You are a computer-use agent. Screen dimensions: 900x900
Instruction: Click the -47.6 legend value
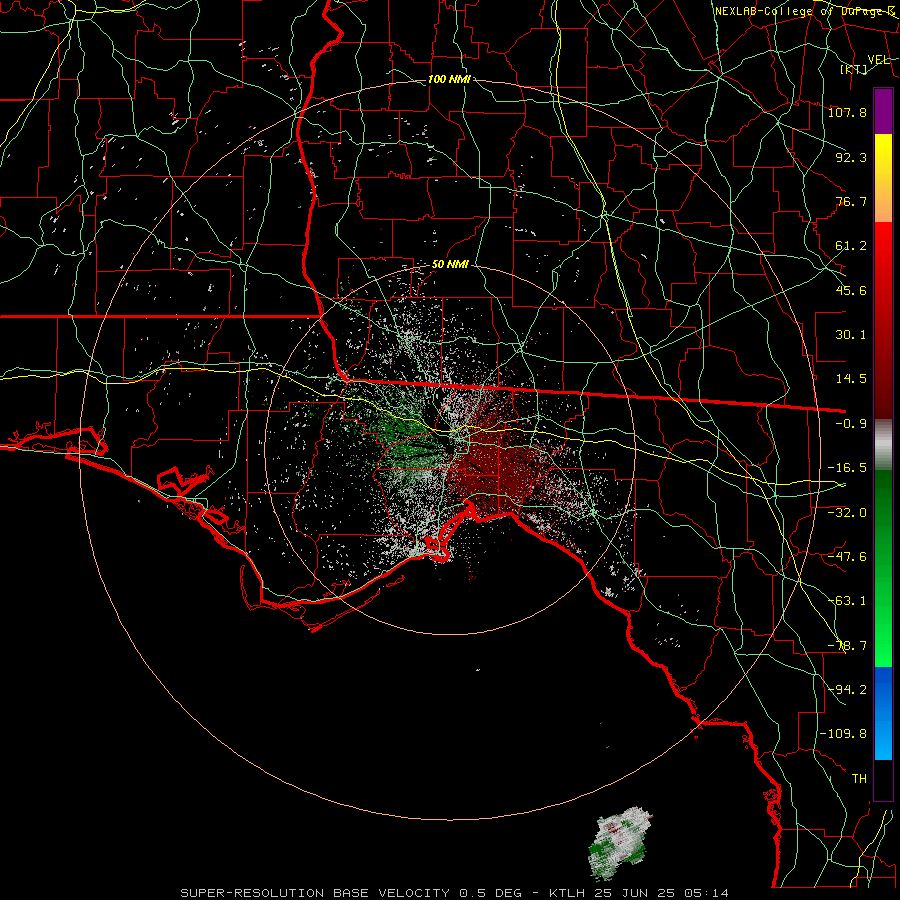(847, 556)
